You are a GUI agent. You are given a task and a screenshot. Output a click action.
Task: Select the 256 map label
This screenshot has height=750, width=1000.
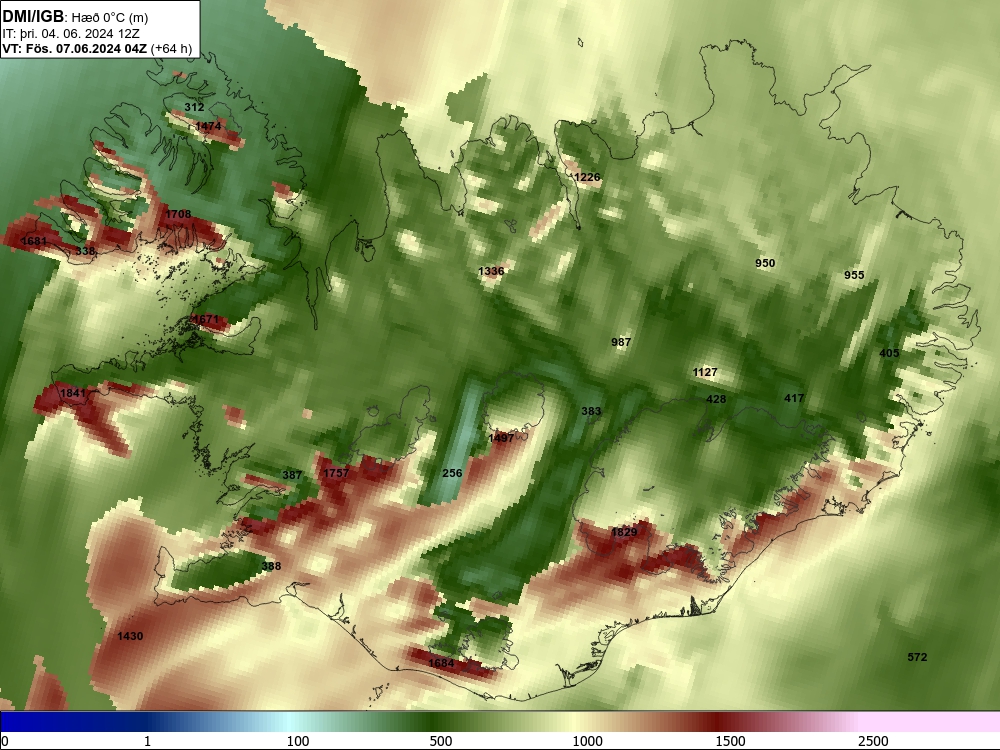coord(452,473)
